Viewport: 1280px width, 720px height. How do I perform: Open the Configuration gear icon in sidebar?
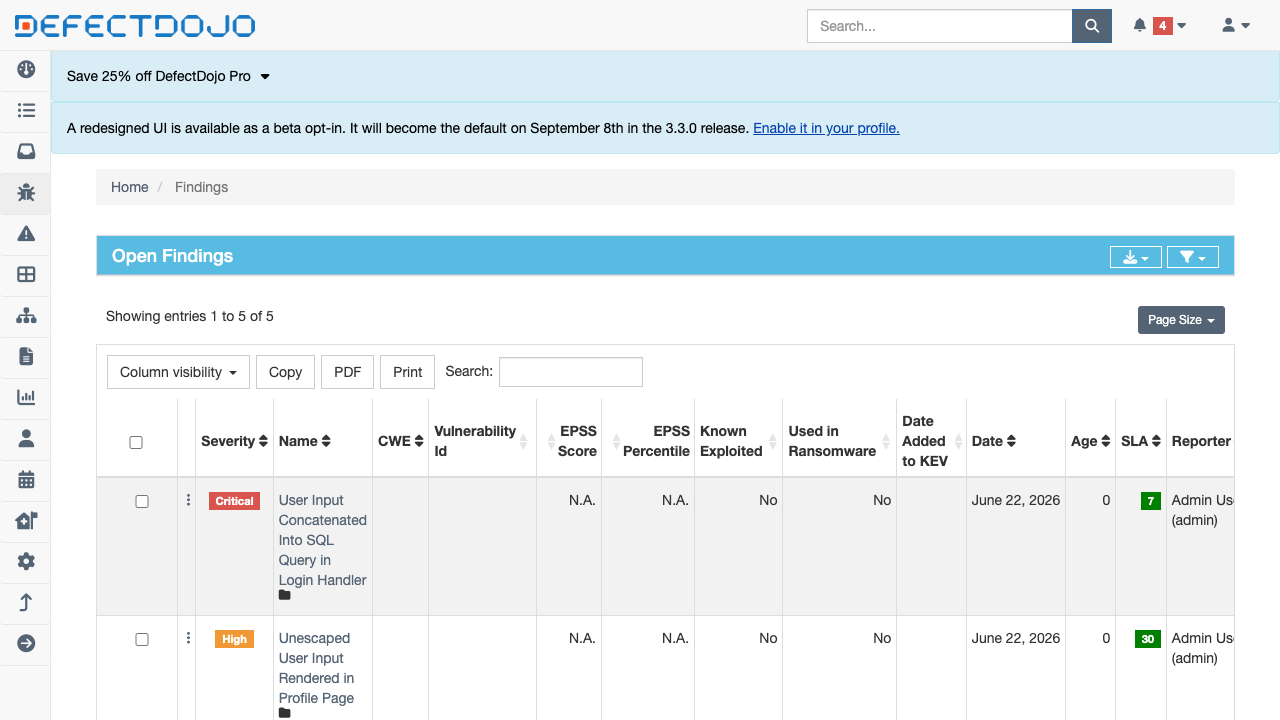pyautogui.click(x=26, y=561)
